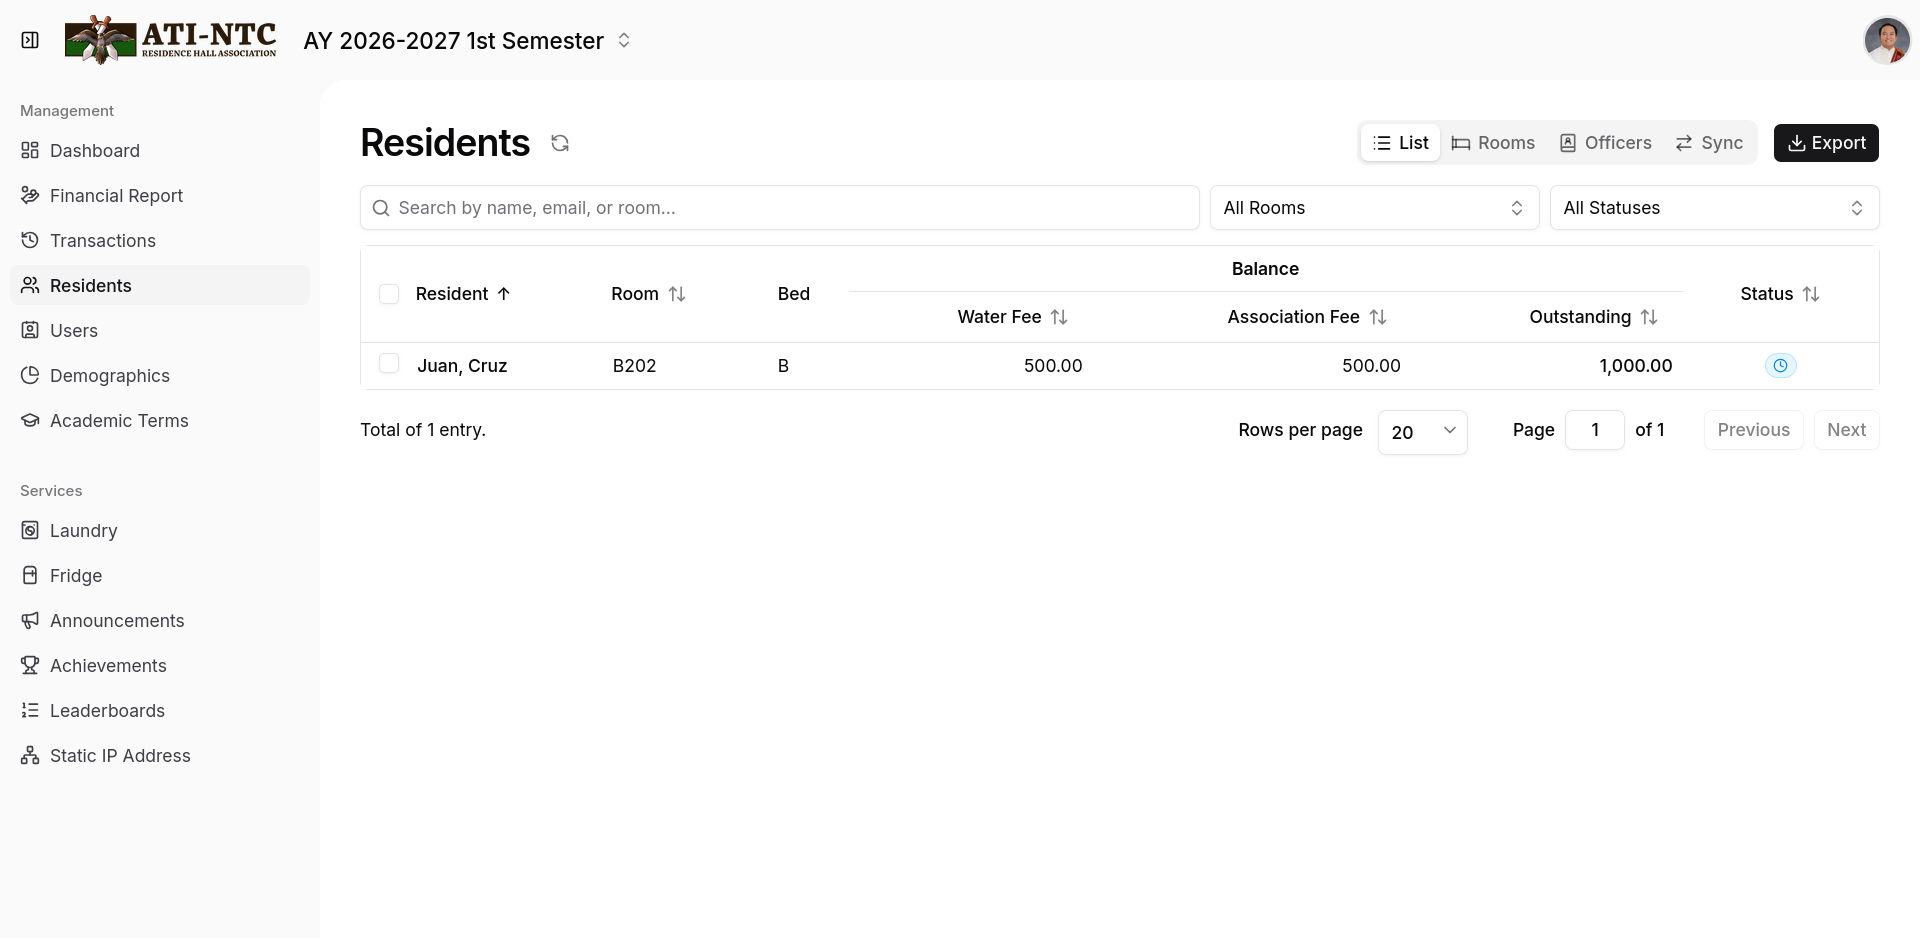Tick the checkbox for Juan, Cruz row
Screen dimensions: 1920x938
pyautogui.click(x=389, y=363)
